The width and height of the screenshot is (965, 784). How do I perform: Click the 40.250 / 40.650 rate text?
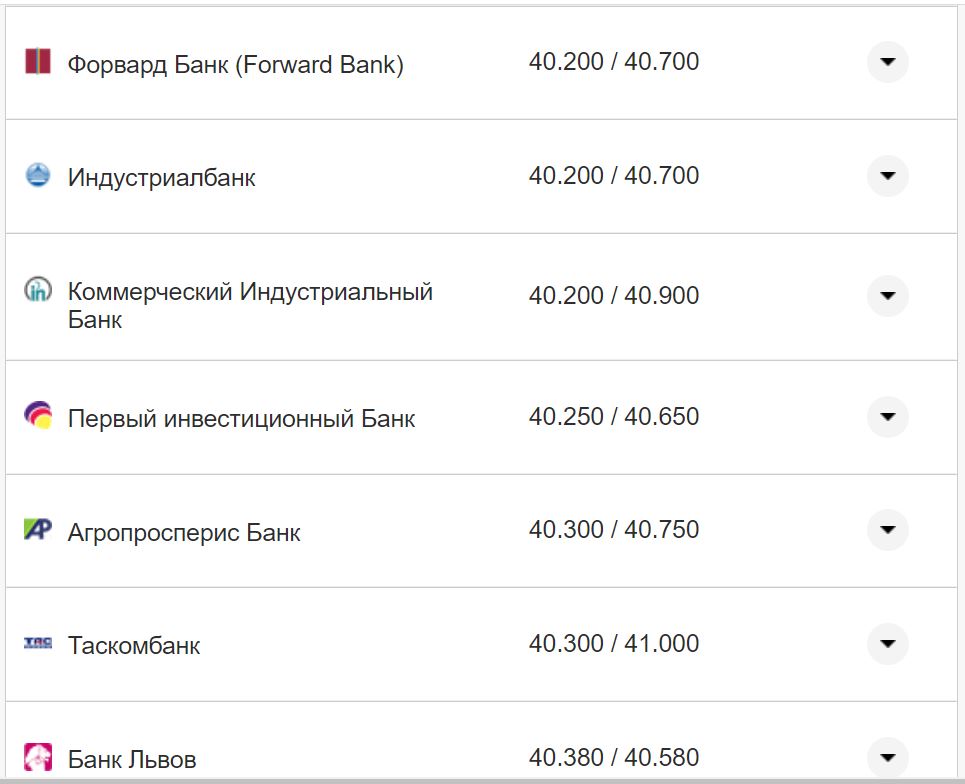(616, 417)
